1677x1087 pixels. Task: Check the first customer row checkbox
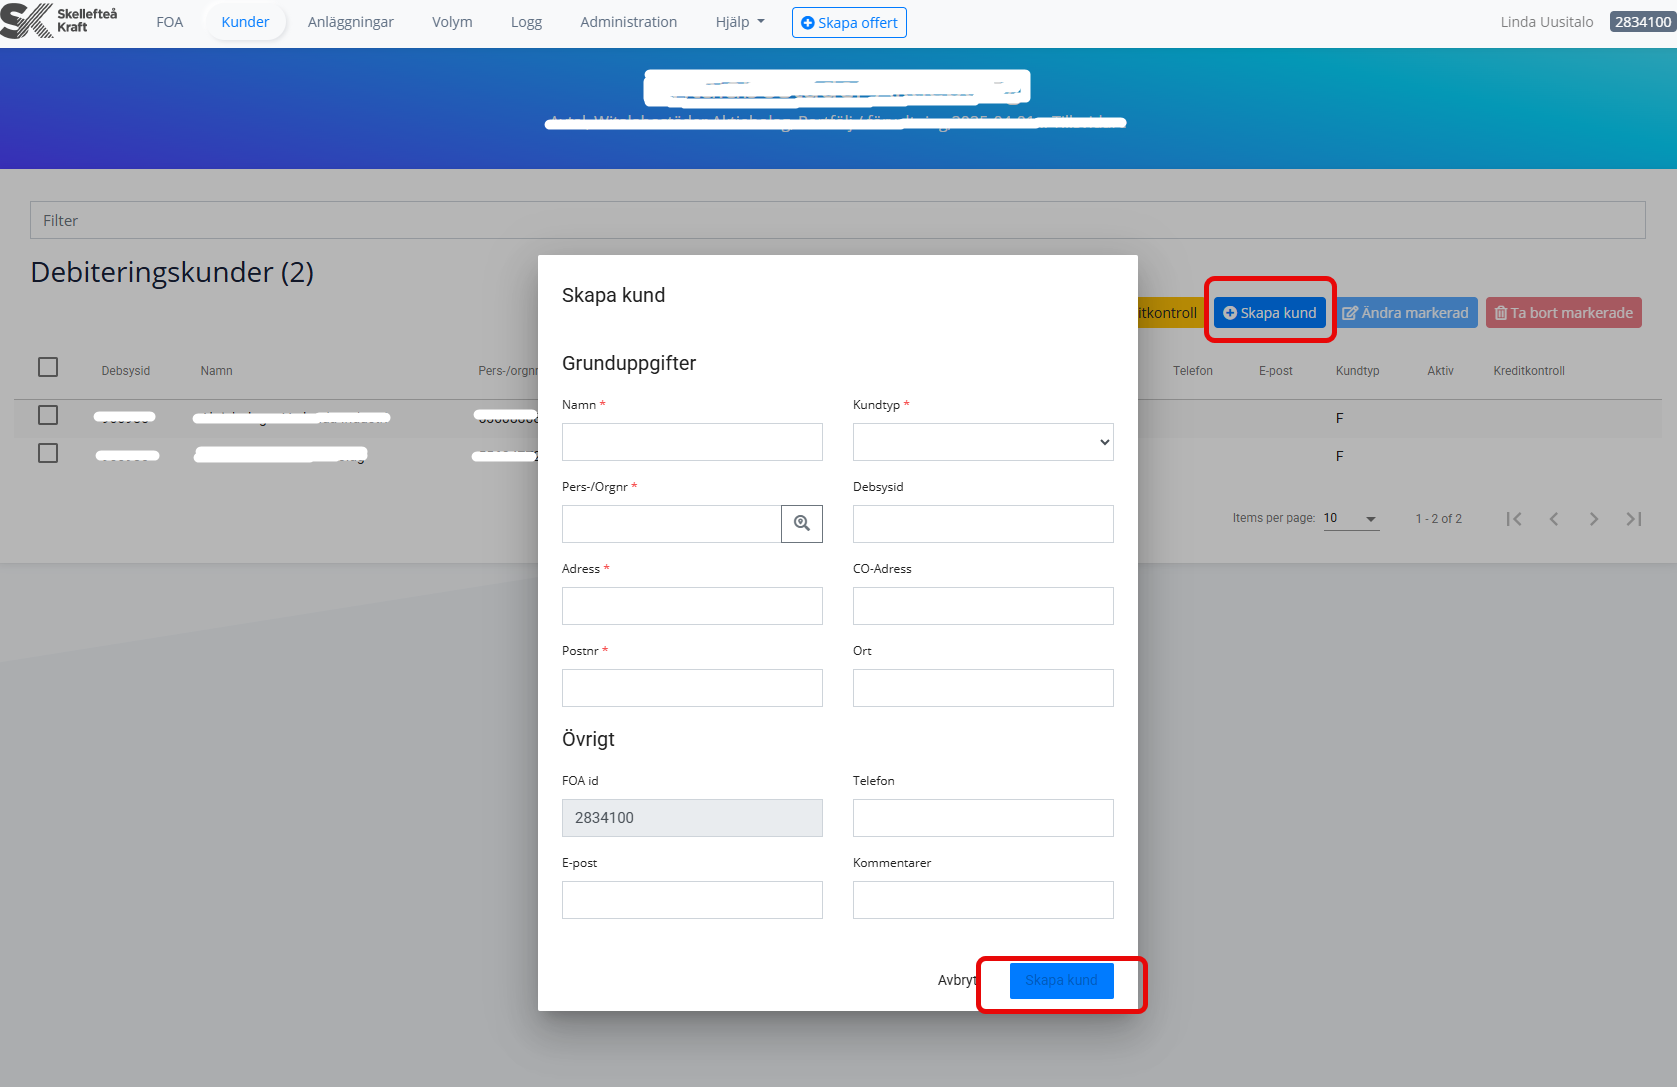point(48,415)
